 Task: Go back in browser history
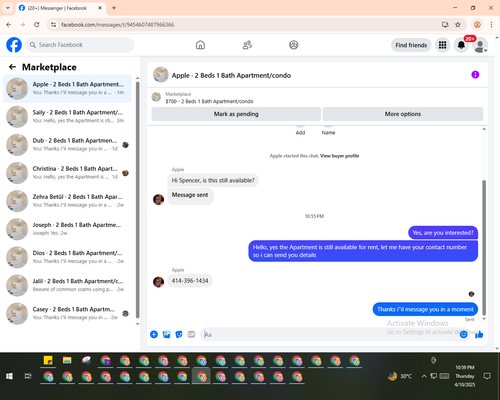coord(9,25)
